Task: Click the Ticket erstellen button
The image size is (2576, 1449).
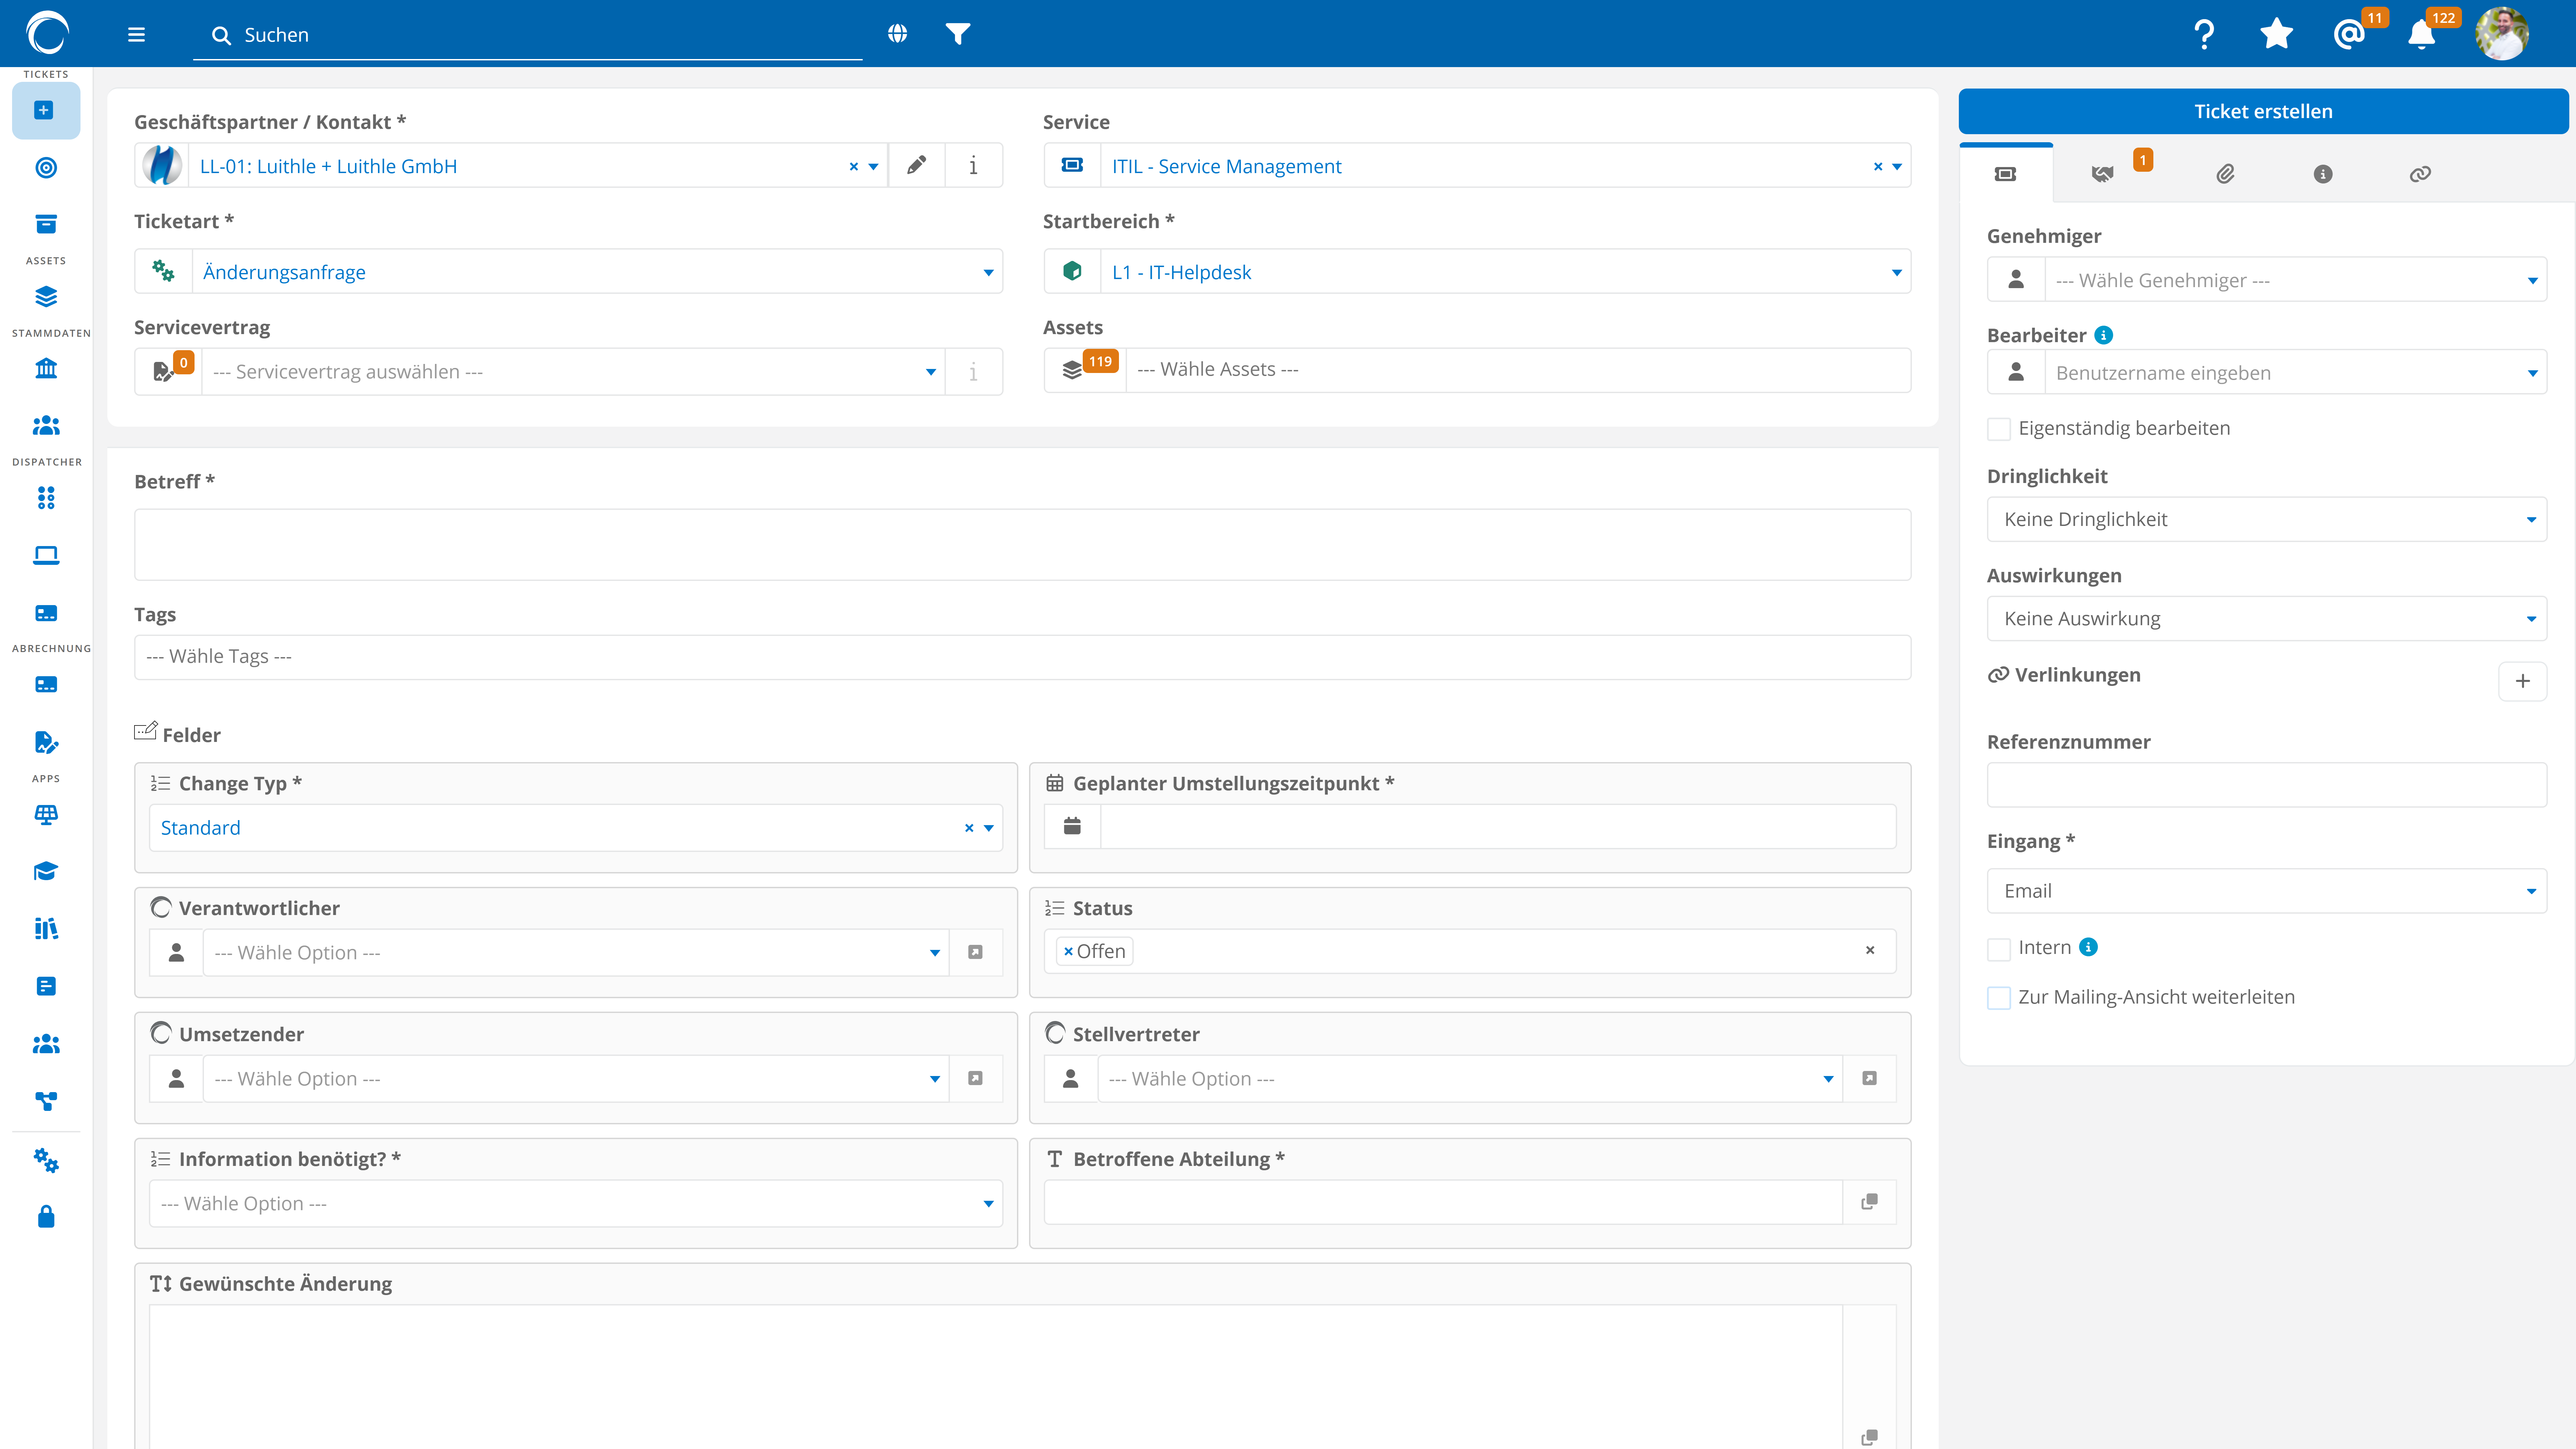Action: (2263, 111)
